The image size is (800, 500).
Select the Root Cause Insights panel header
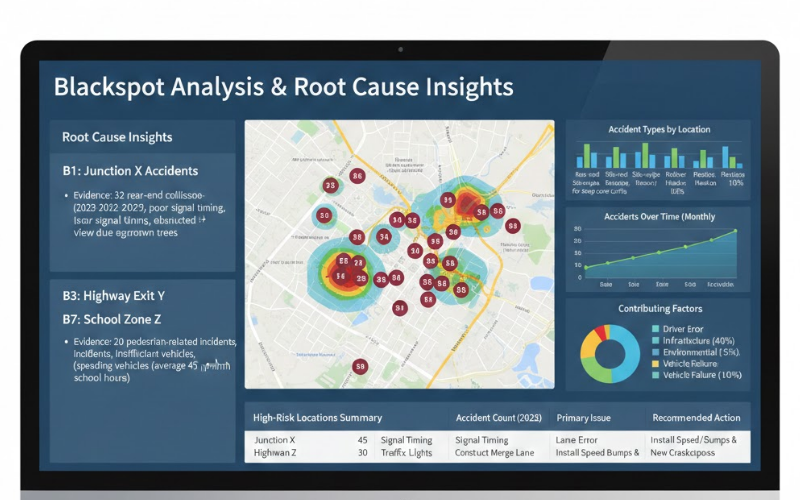(117, 137)
